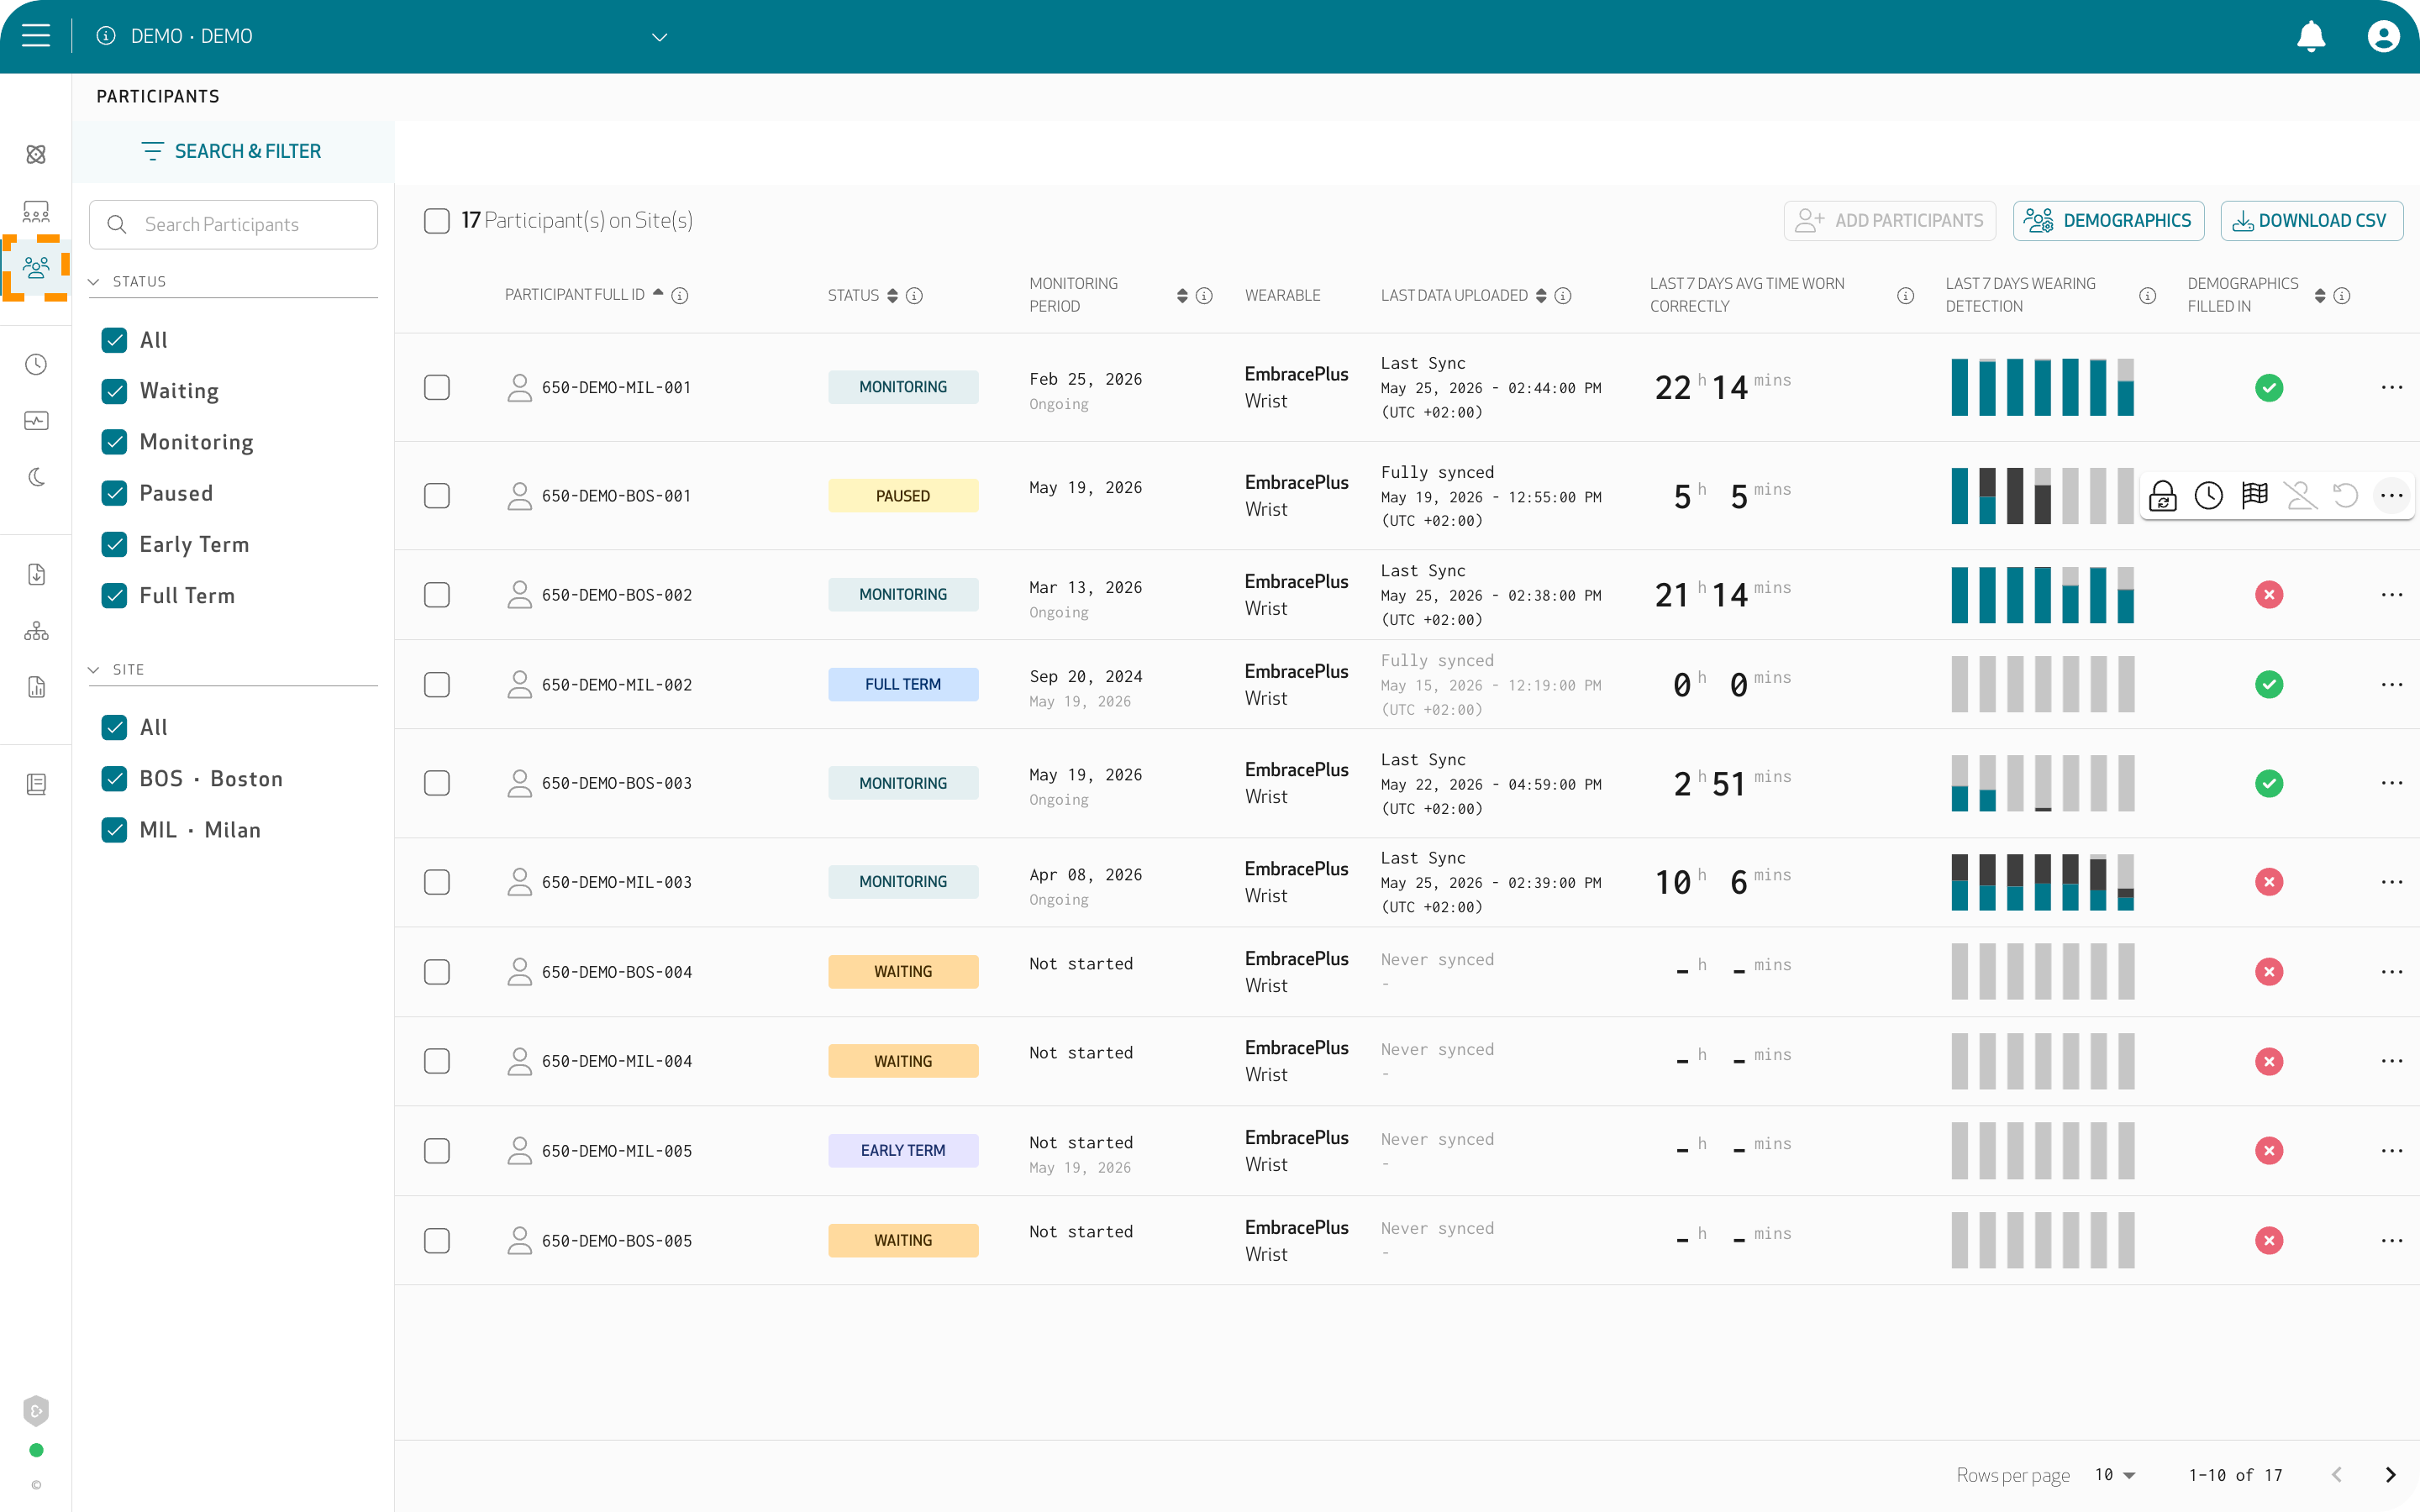Select the Participants people icon in sidebar
The height and width of the screenshot is (1512, 2420).
pyautogui.click(x=36, y=267)
